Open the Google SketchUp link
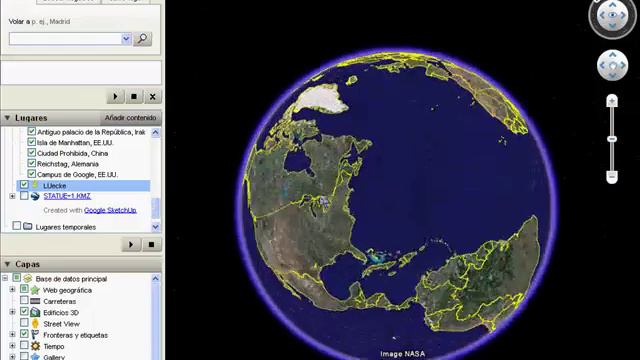640x360 pixels. 110,210
